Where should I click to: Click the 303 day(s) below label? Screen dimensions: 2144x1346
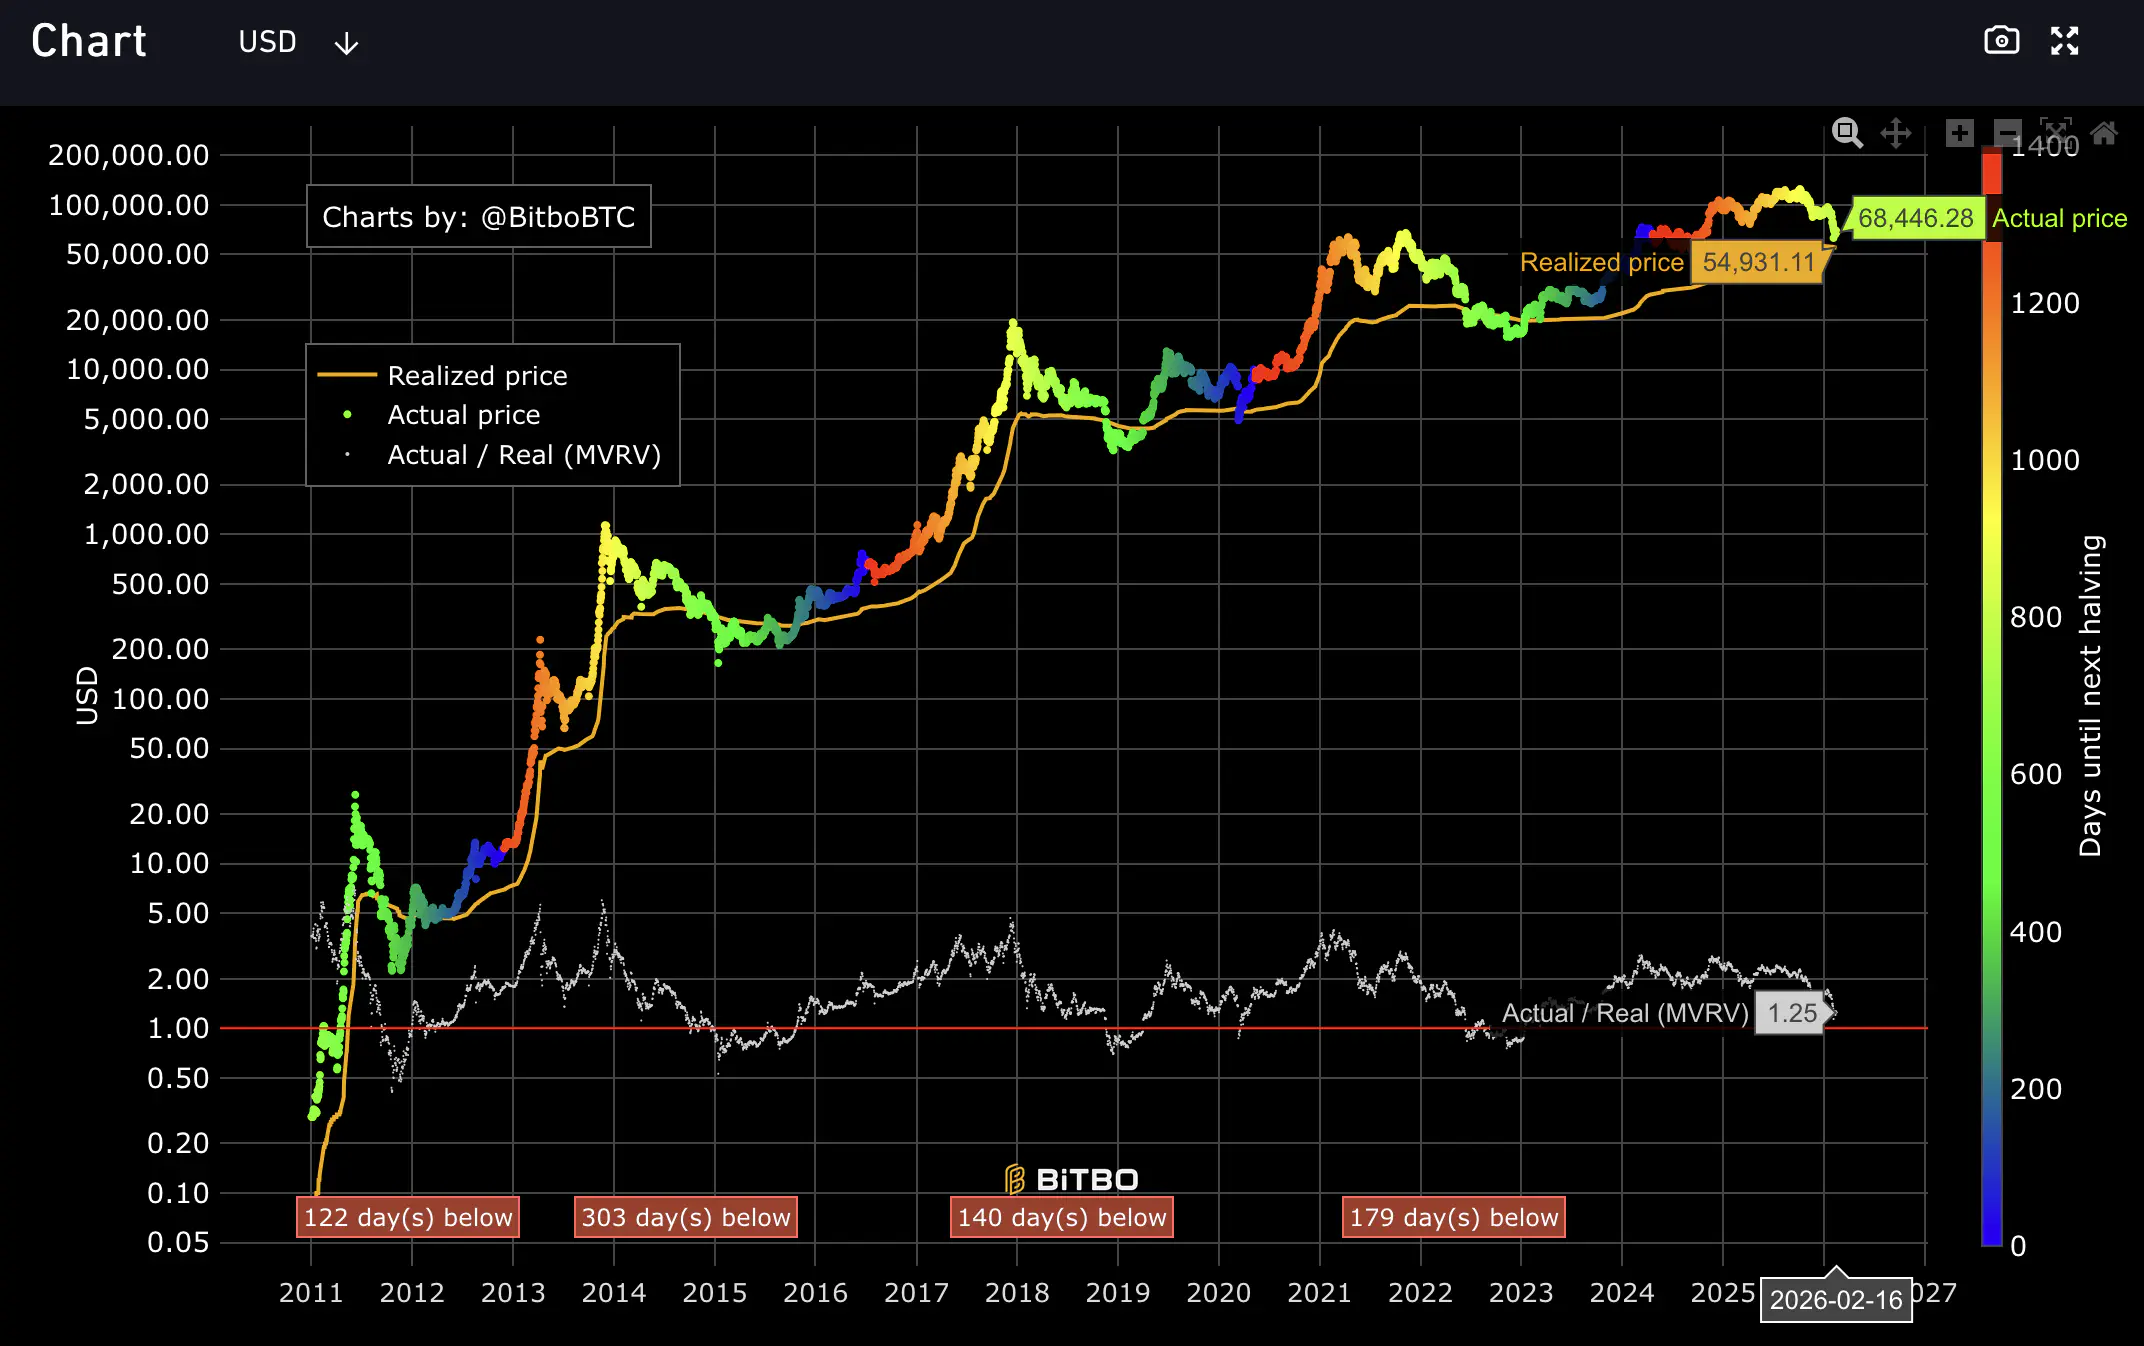click(686, 1217)
